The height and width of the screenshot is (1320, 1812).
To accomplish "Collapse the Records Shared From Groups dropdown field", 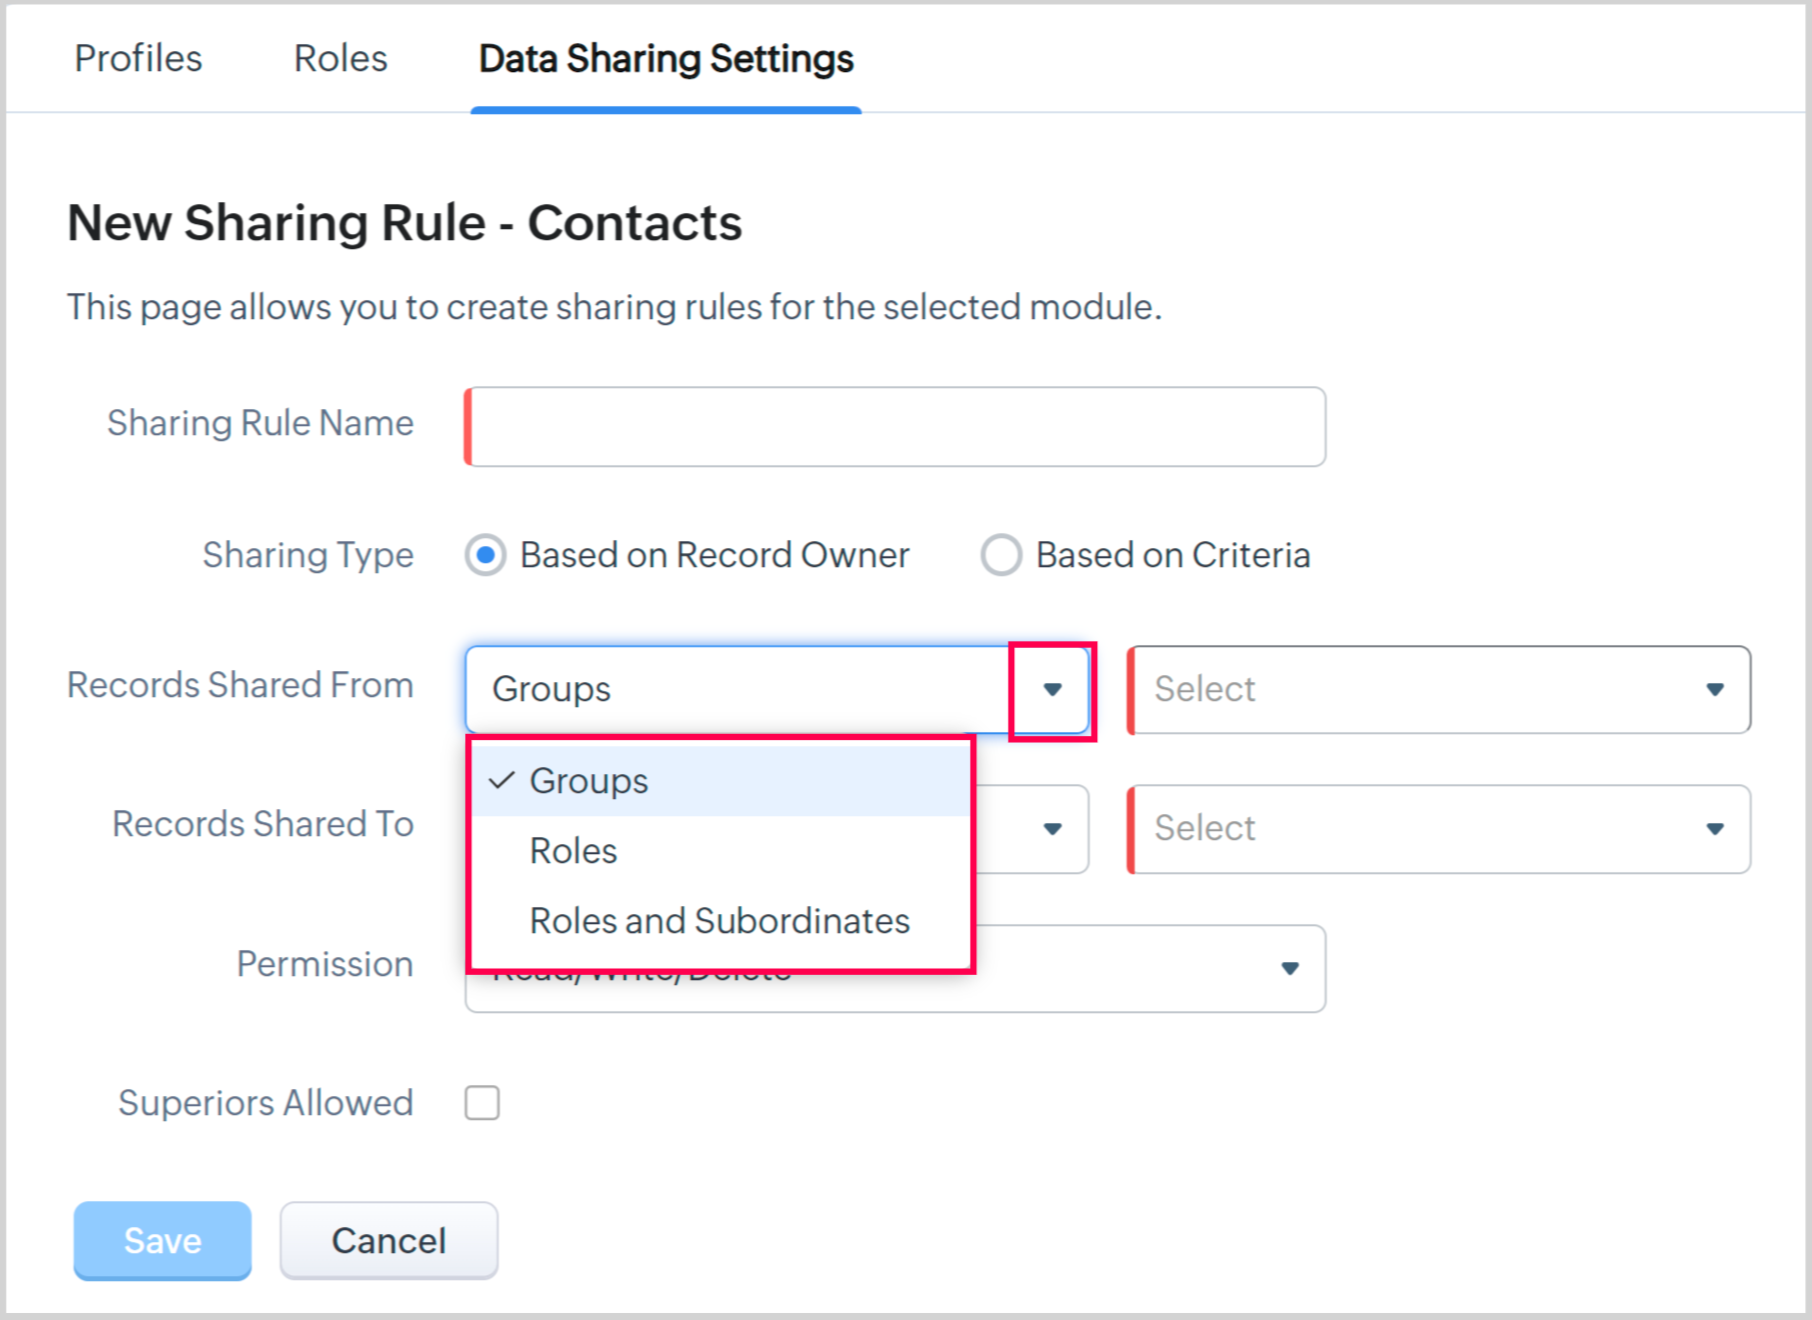I will point(740,690).
